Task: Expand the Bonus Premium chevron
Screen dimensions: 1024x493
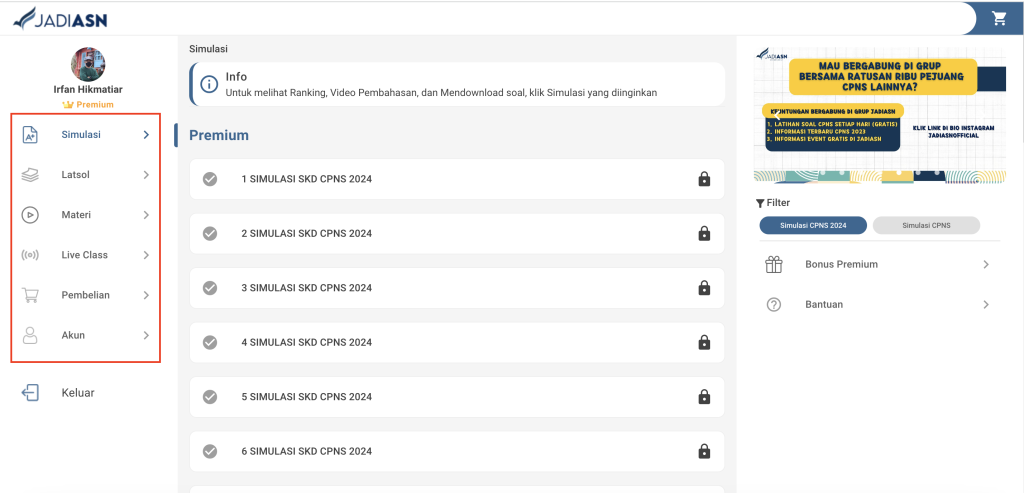Action: 985,265
